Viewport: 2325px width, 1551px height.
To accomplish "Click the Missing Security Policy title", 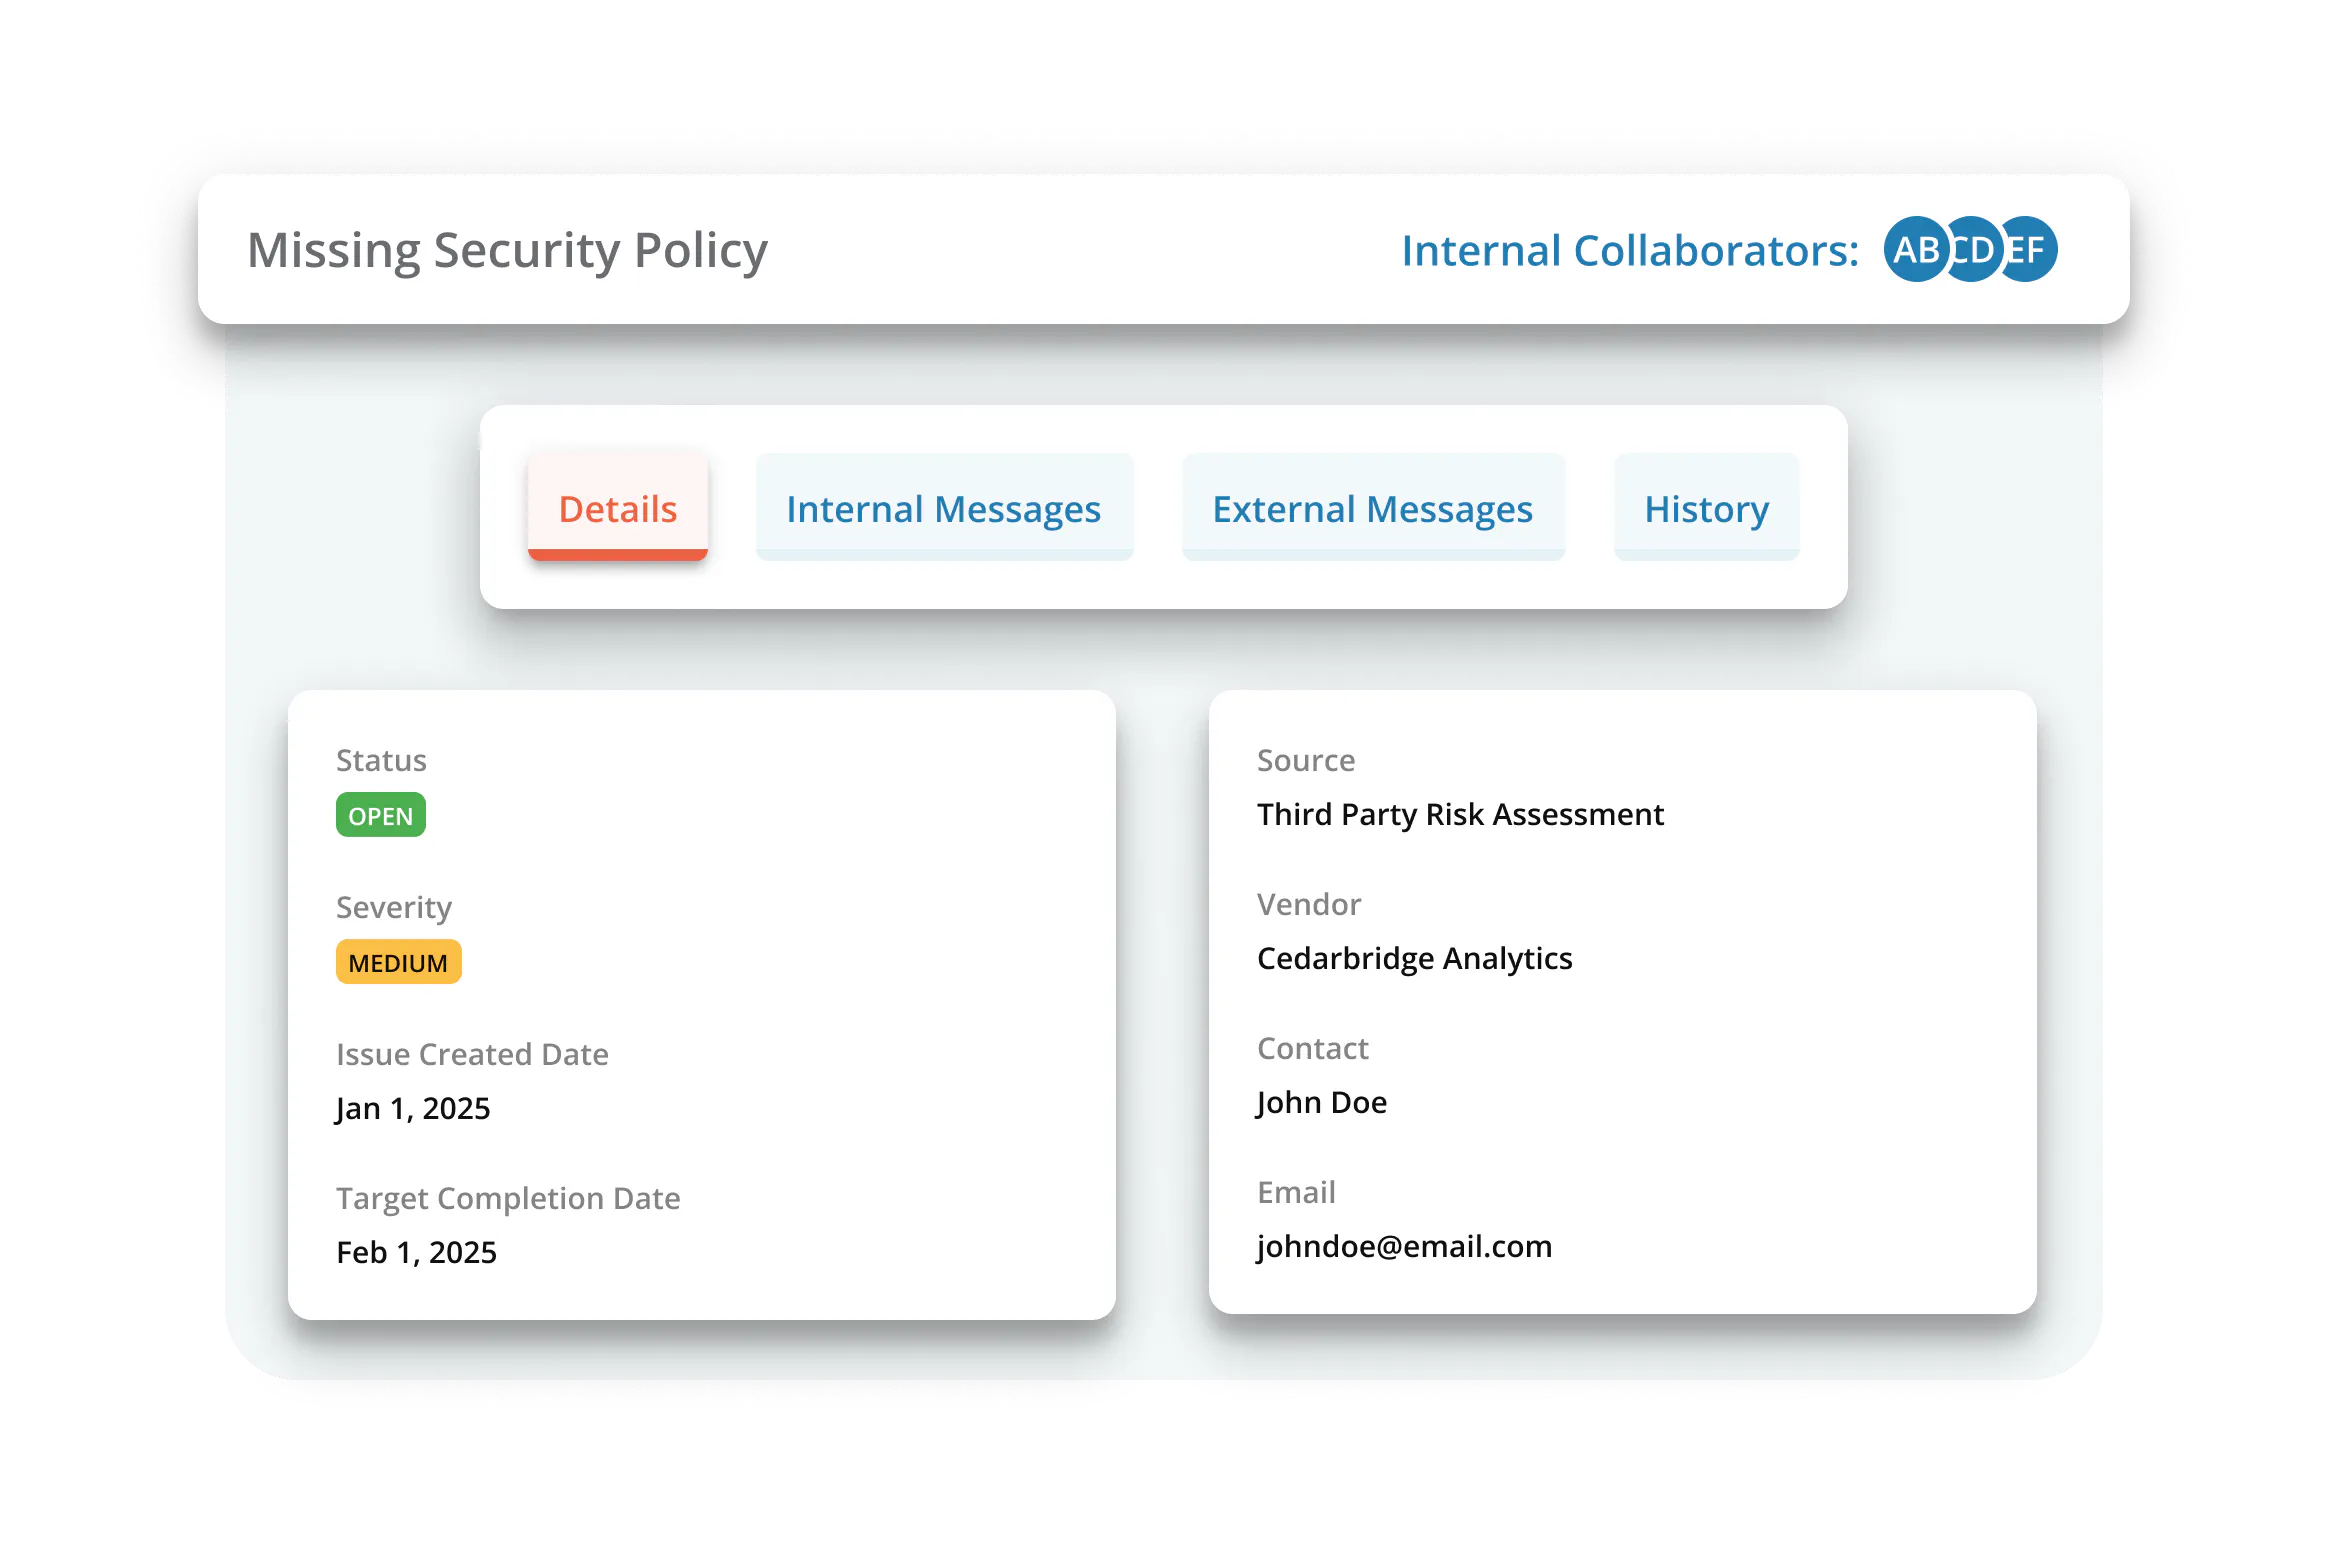I will click(x=507, y=250).
